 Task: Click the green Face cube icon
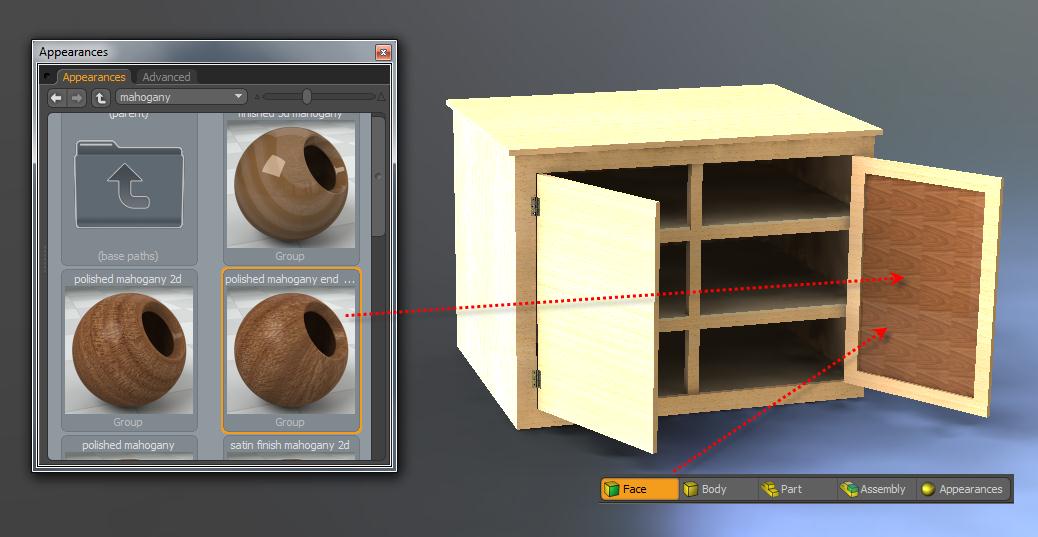click(x=611, y=489)
